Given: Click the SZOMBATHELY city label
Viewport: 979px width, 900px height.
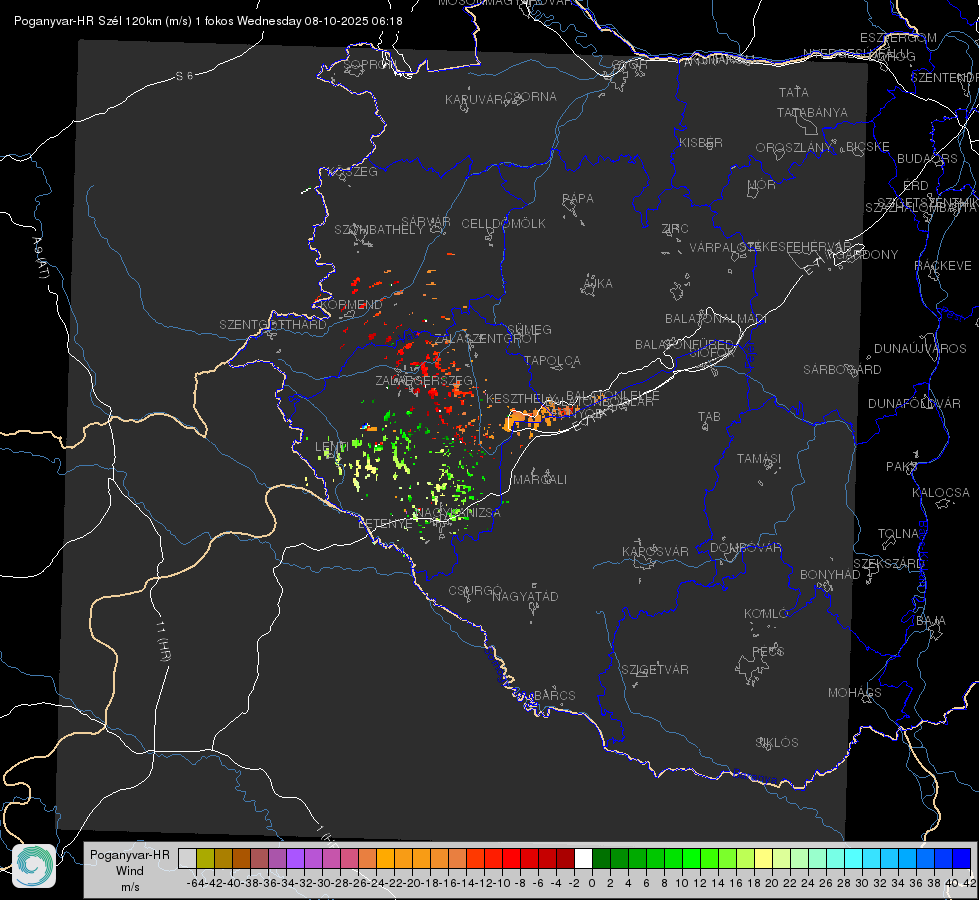Looking at the screenshot, I should point(379,230).
